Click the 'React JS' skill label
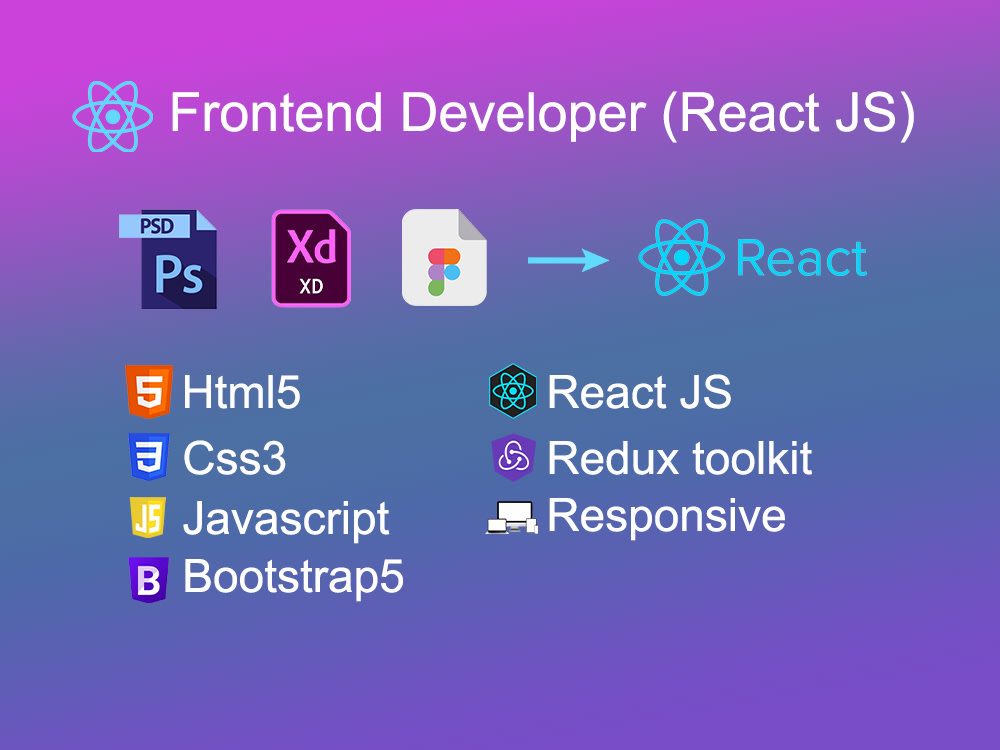This screenshot has height=750, width=1000. 640,392
